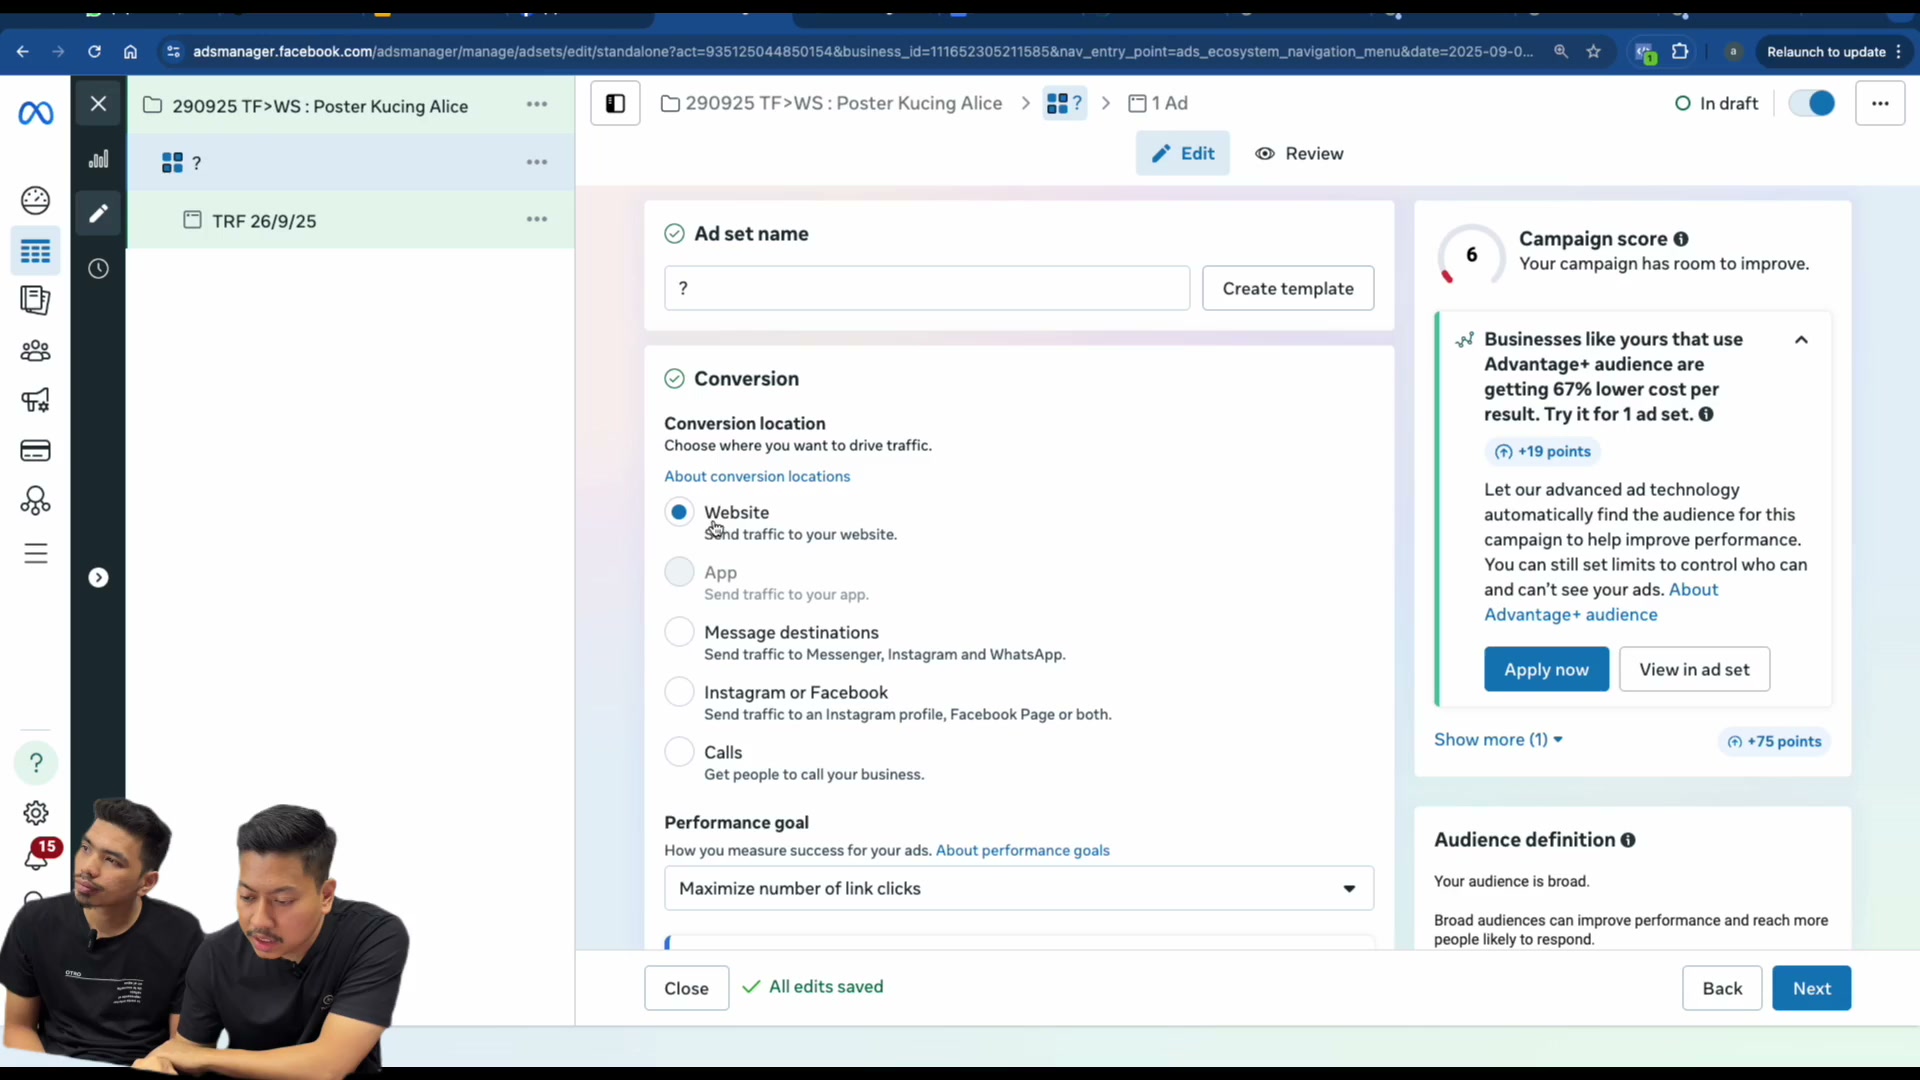1920x1080 pixels.
Task: Select Website conversion location
Action: pyautogui.click(x=679, y=512)
